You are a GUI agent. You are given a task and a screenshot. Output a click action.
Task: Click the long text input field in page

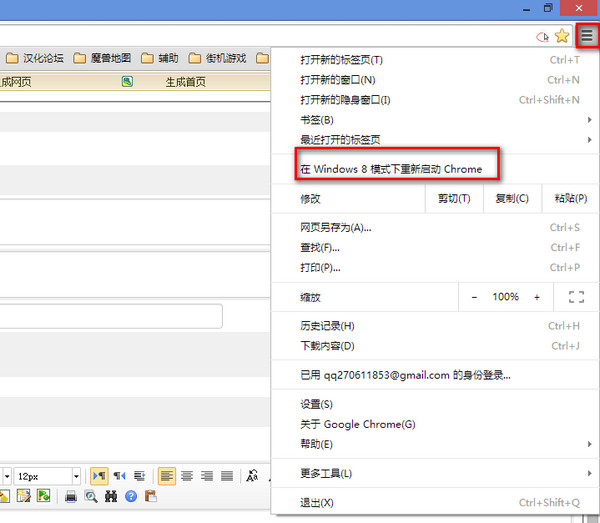[x=111, y=316]
